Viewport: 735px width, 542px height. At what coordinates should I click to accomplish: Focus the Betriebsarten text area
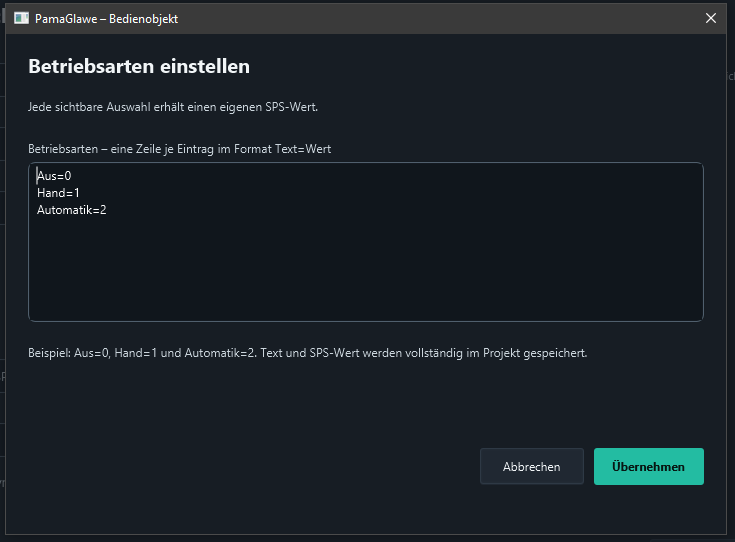(x=366, y=242)
